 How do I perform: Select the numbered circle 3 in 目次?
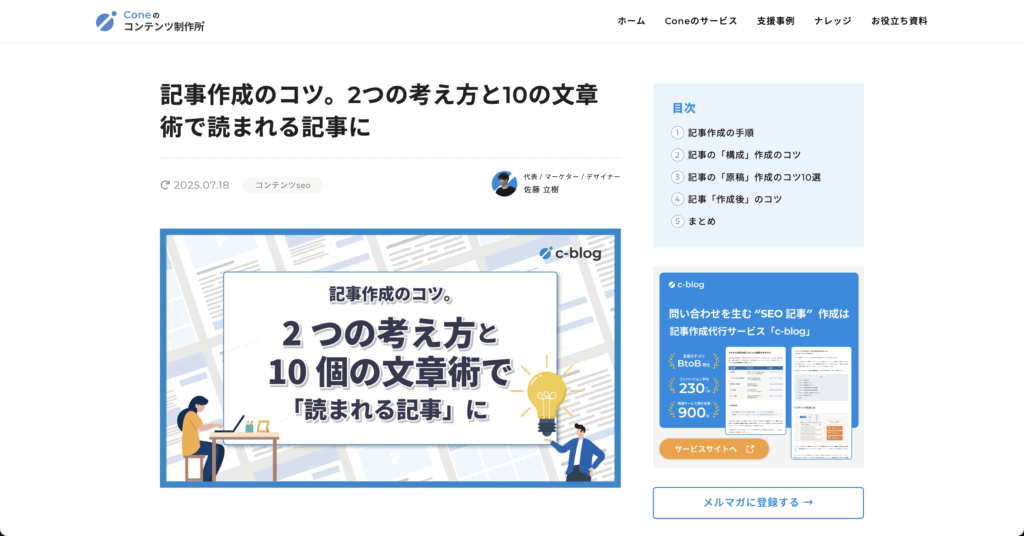[x=677, y=177]
